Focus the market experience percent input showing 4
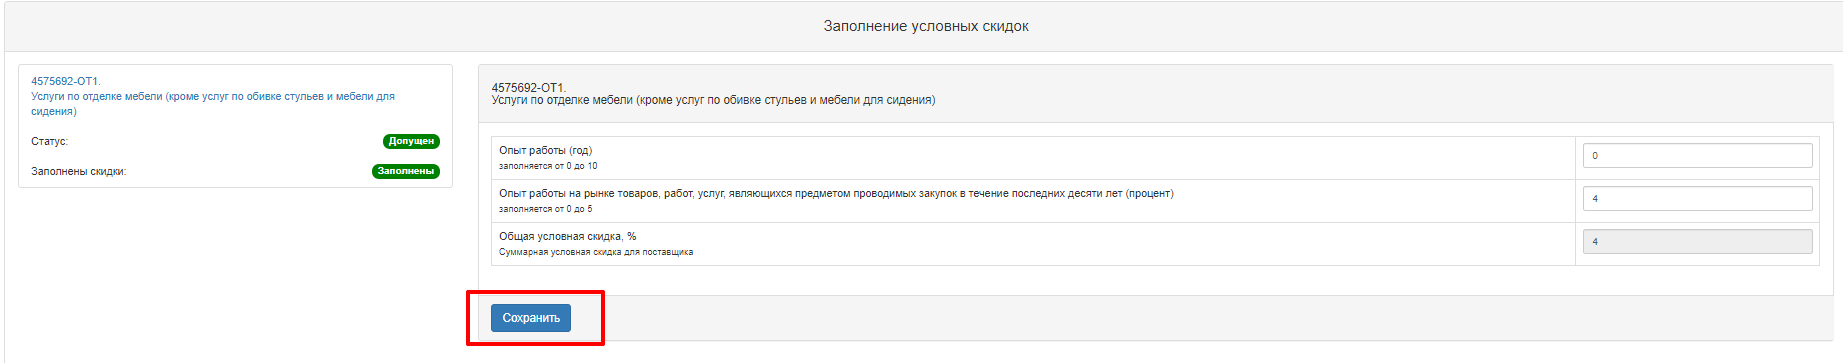Image resolution: width=1843 pixels, height=363 pixels. click(1697, 198)
